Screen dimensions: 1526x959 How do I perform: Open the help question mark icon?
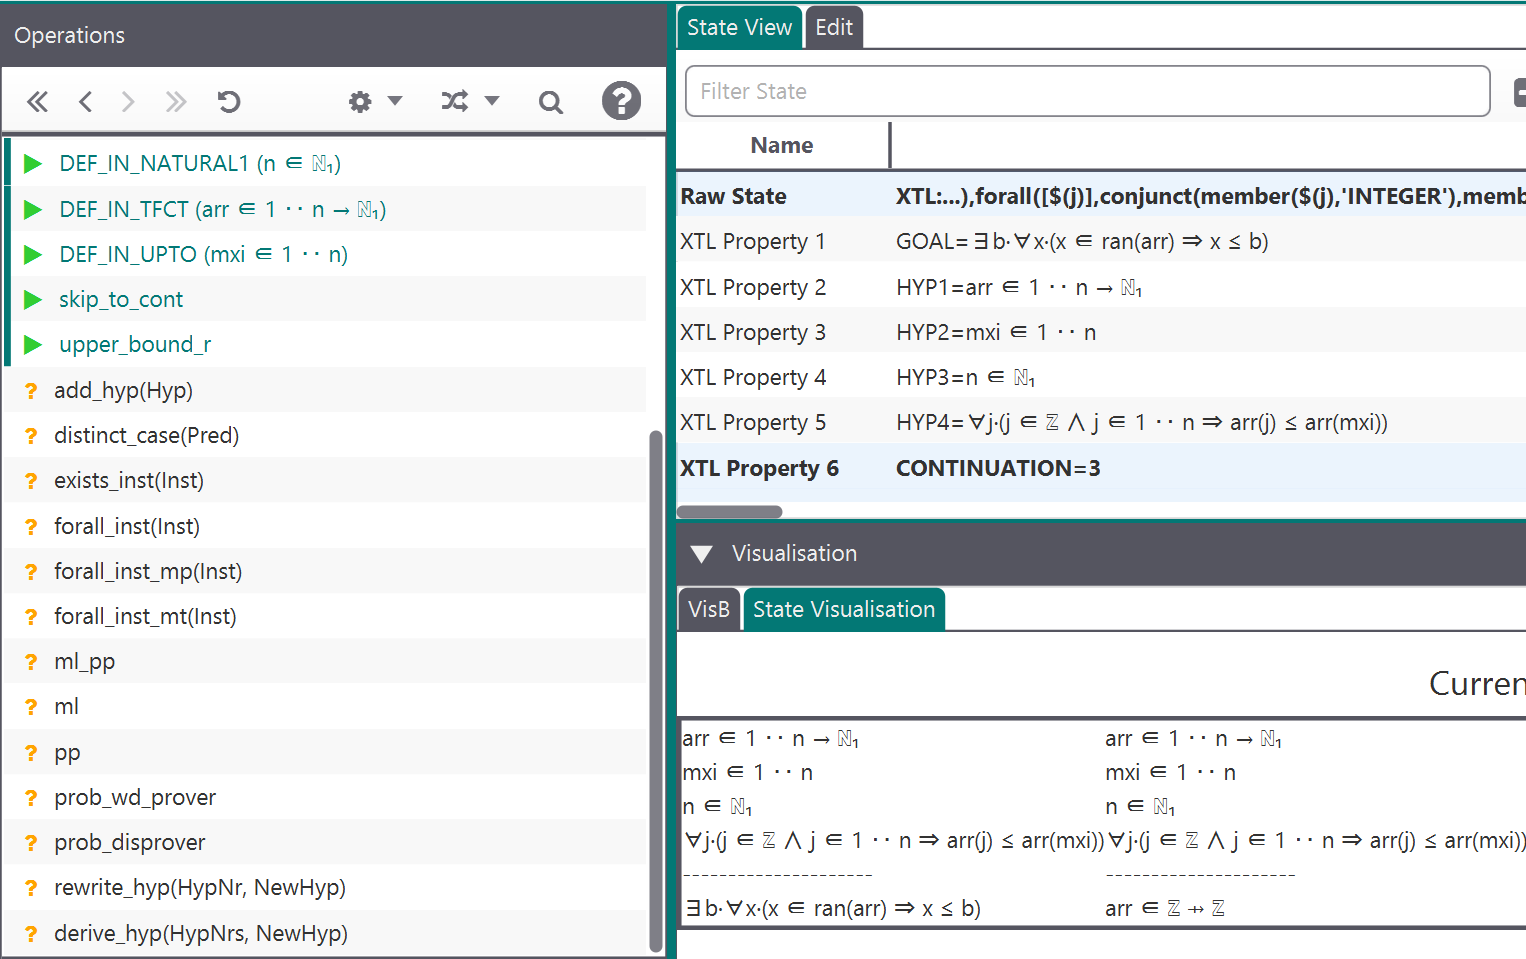point(621,101)
